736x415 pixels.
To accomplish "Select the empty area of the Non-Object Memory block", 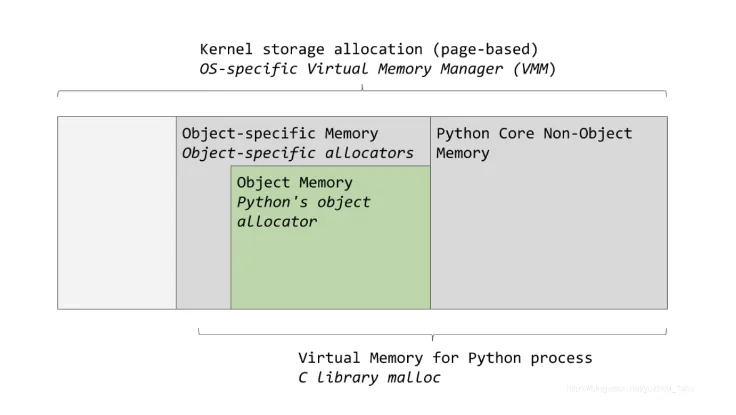I will tap(548, 240).
